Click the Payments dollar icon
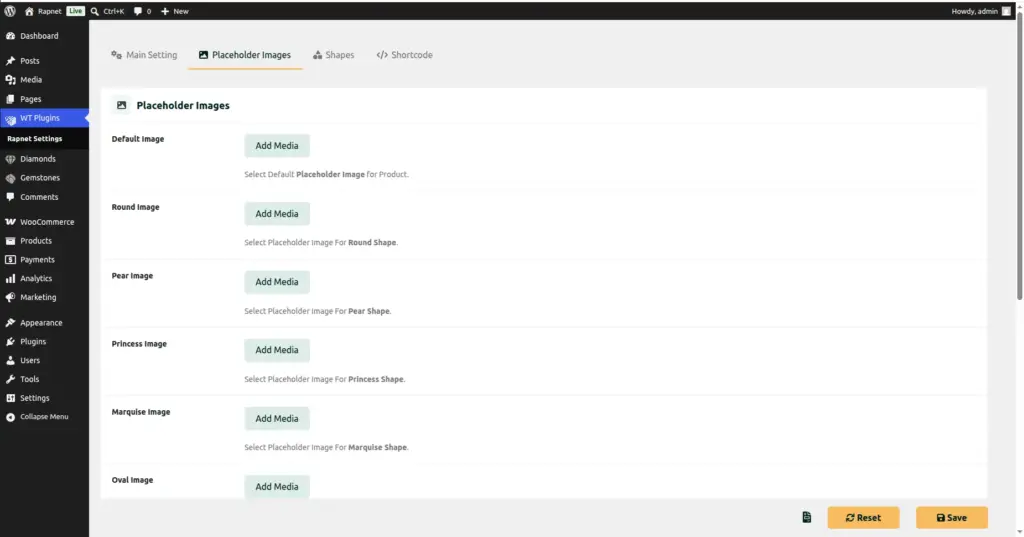Screen dimensions: 1024x537 (x=10, y=260)
